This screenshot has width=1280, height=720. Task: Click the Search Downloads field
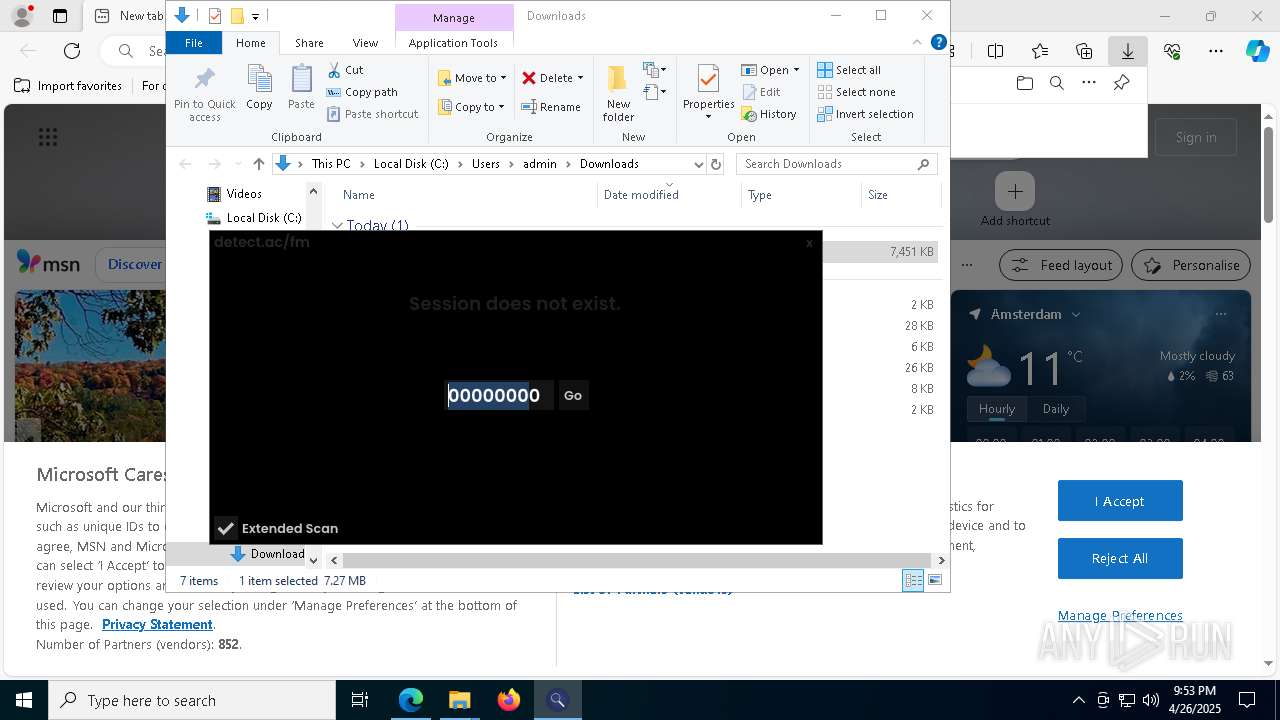[x=838, y=164]
